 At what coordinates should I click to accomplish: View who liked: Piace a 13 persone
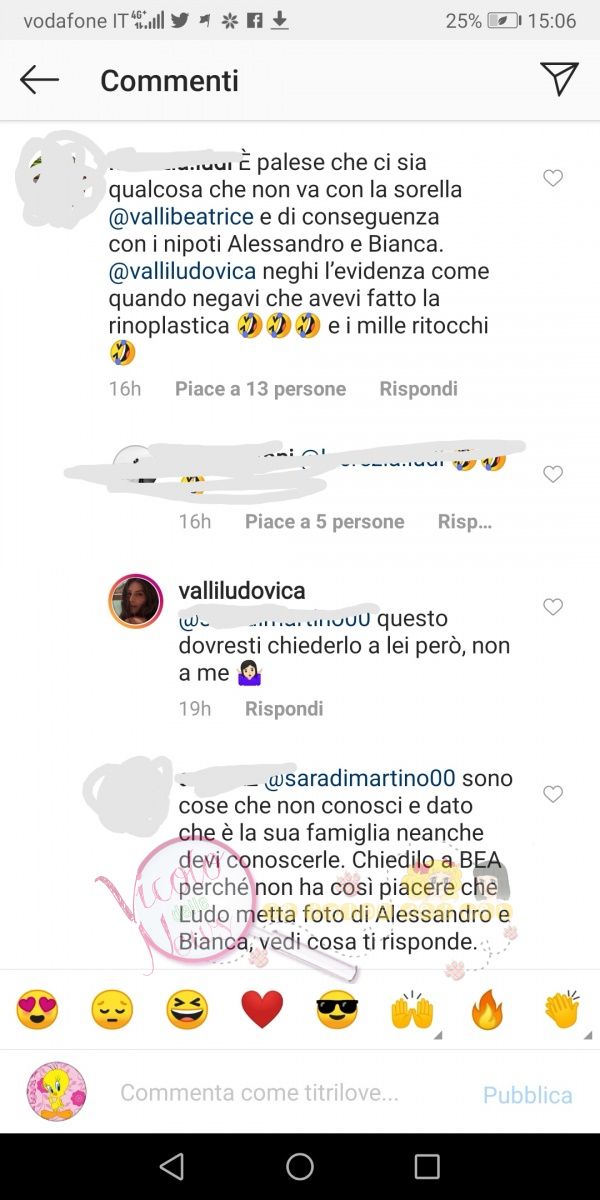coord(260,389)
